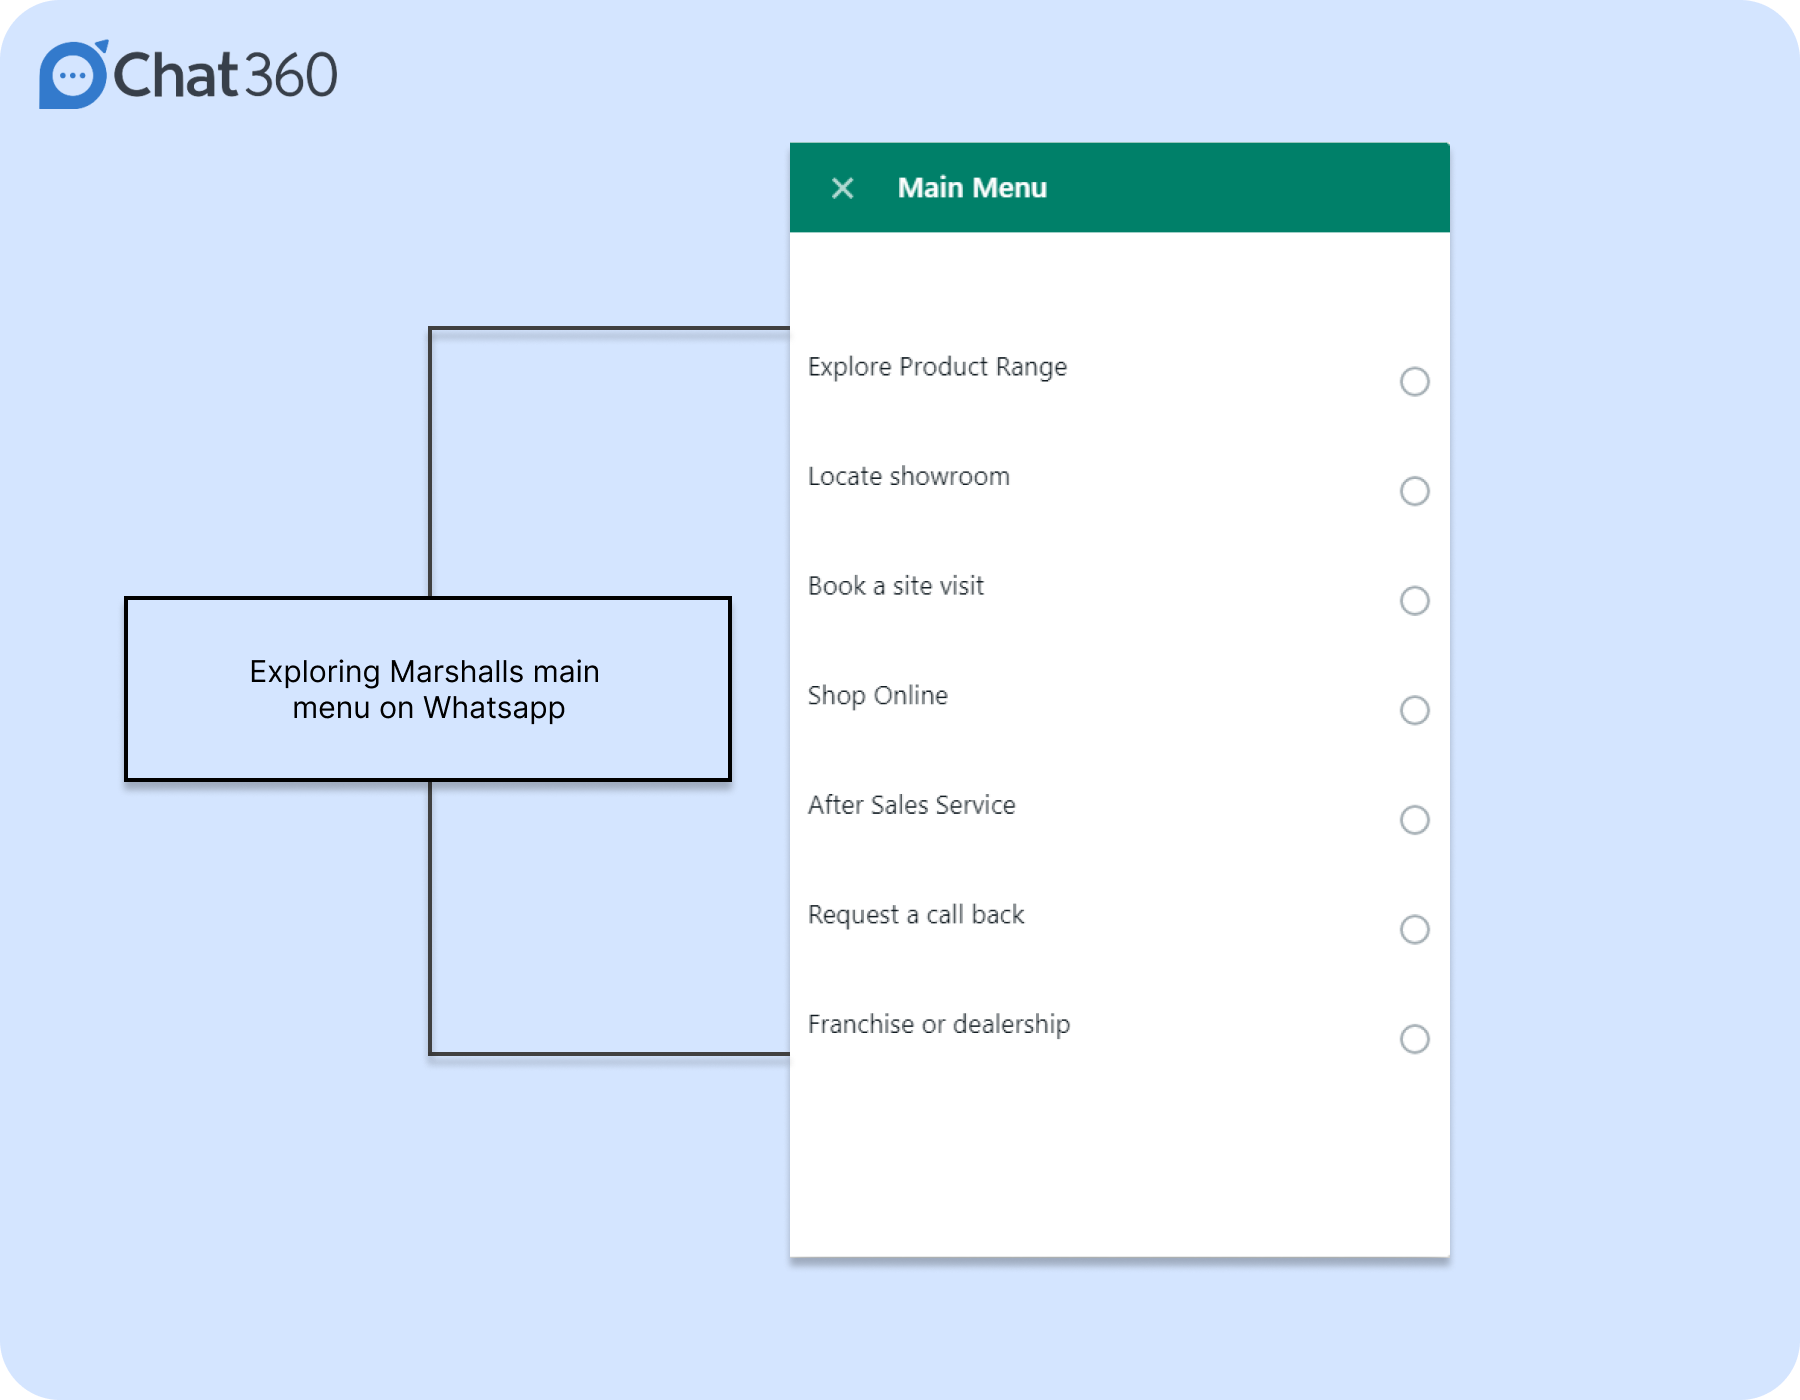This screenshot has height=1400, width=1800.
Task: Select the Shop Online radio button
Action: click(1414, 710)
